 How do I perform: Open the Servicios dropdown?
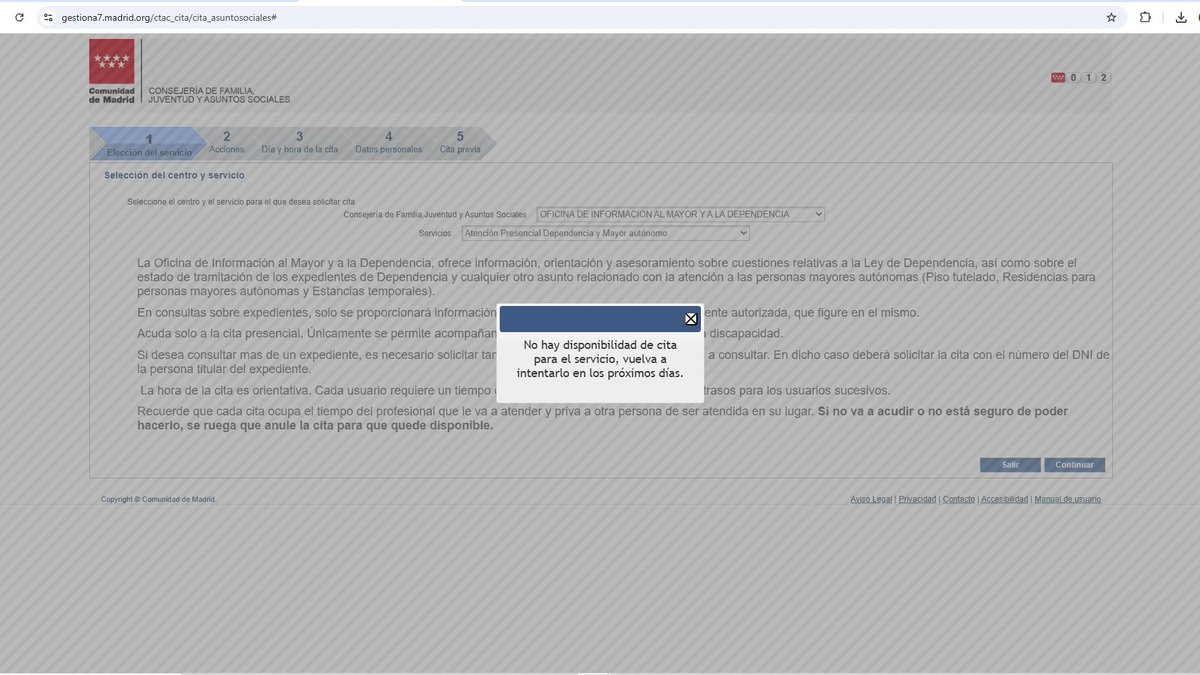click(605, 233)
